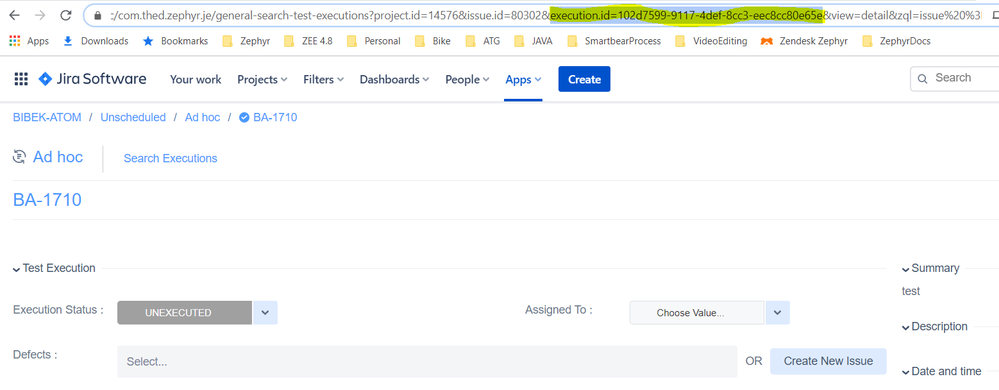The width and height of the screenshot is (999, 390).
Task: Open the BA-1710 breadcrumb link
Action: click(x=275, y=117)
